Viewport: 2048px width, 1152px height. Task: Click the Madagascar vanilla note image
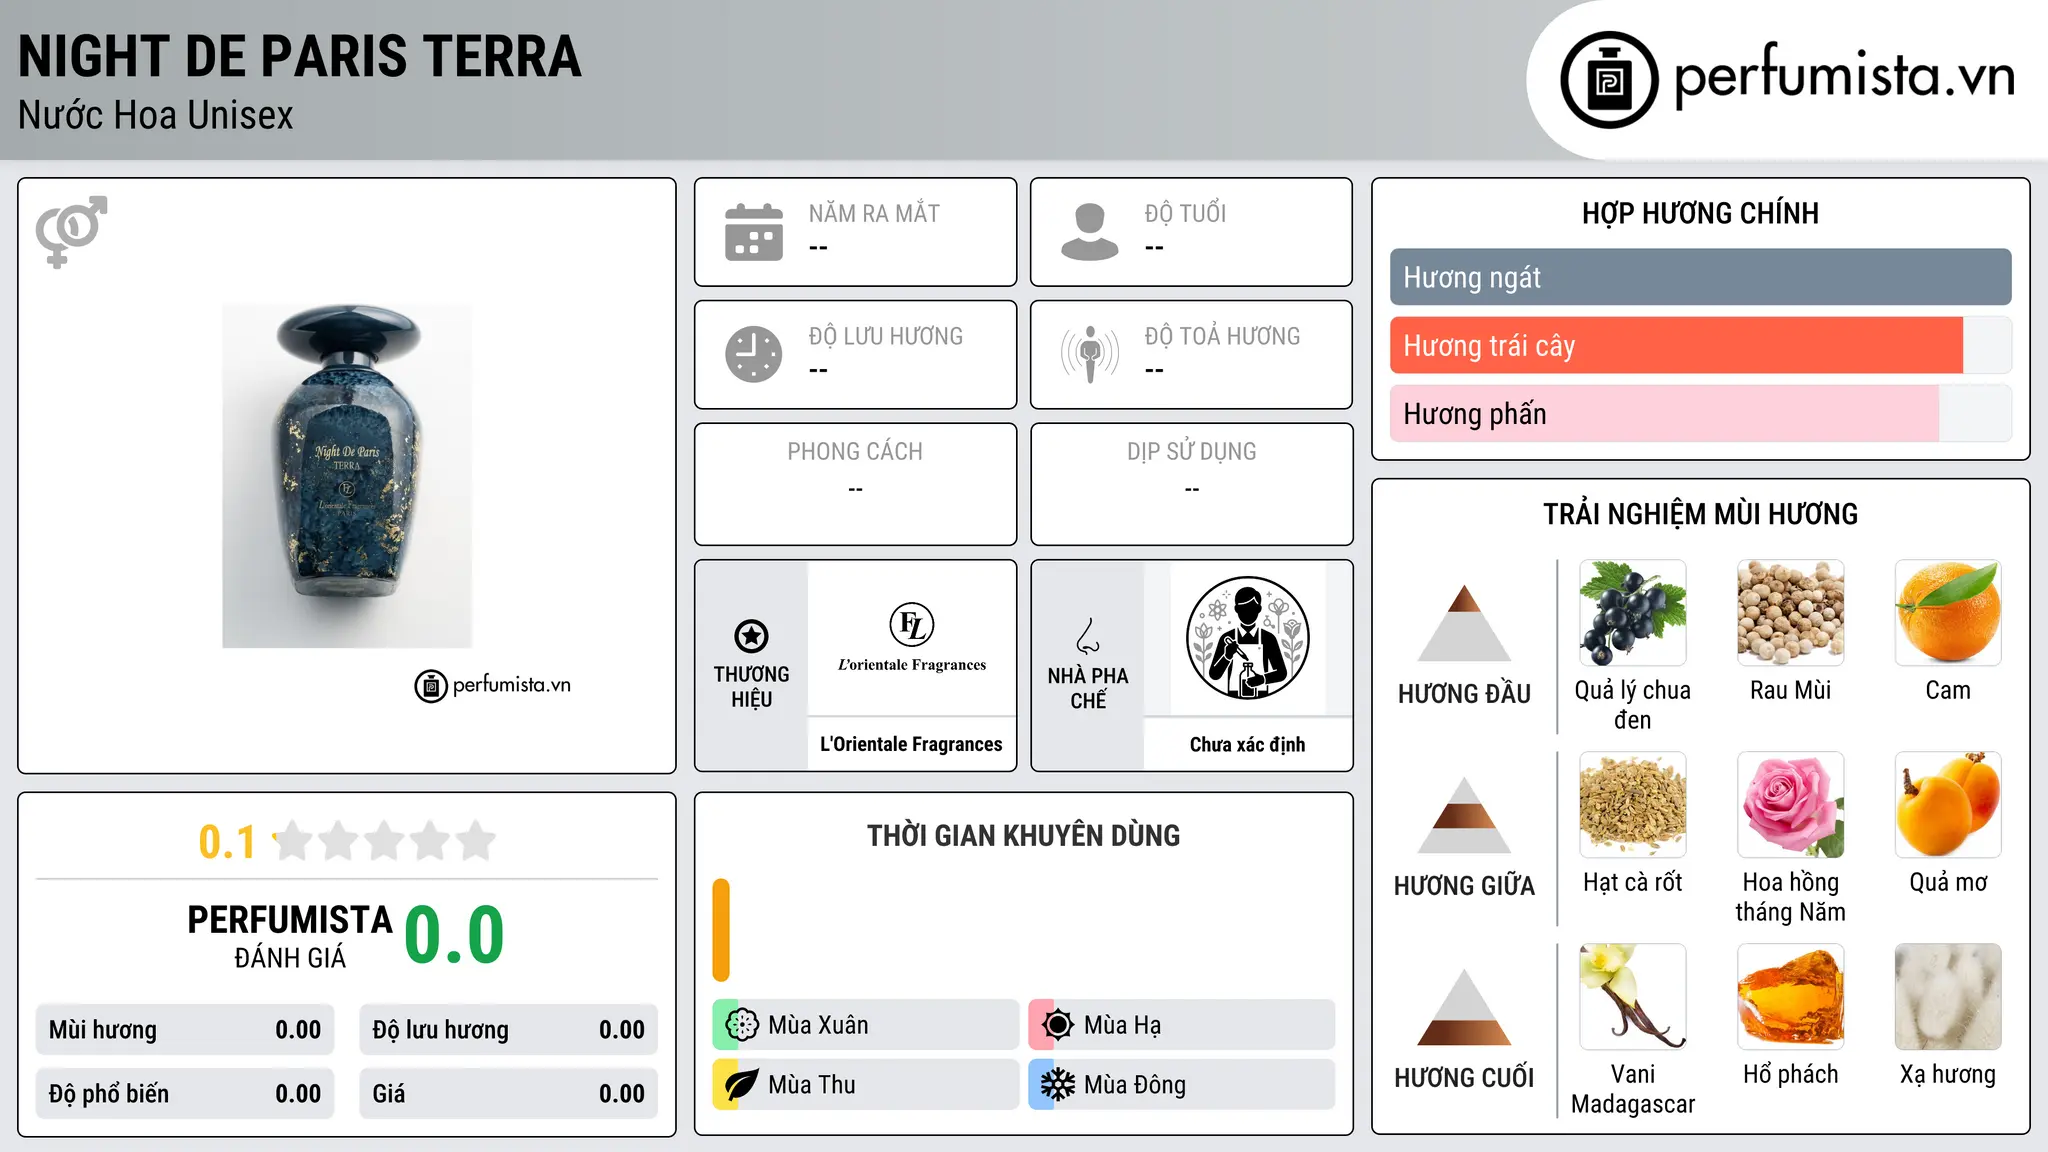coord(1633,997)
